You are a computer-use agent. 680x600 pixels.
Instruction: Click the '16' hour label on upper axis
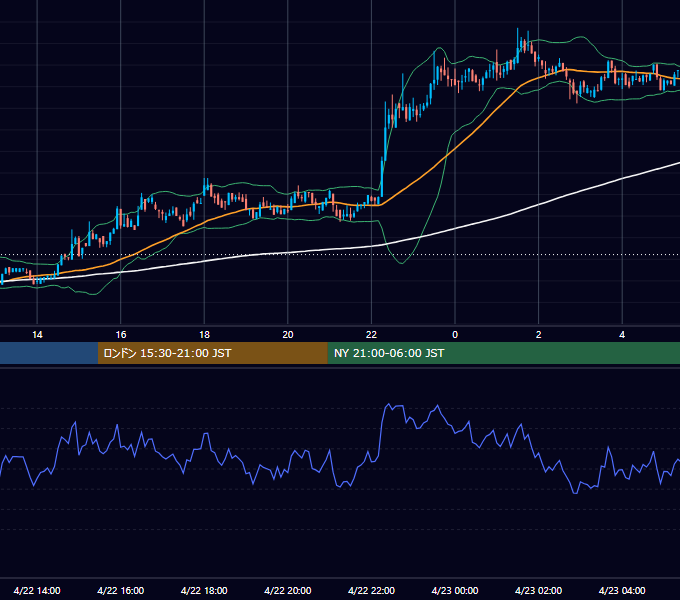121,335
